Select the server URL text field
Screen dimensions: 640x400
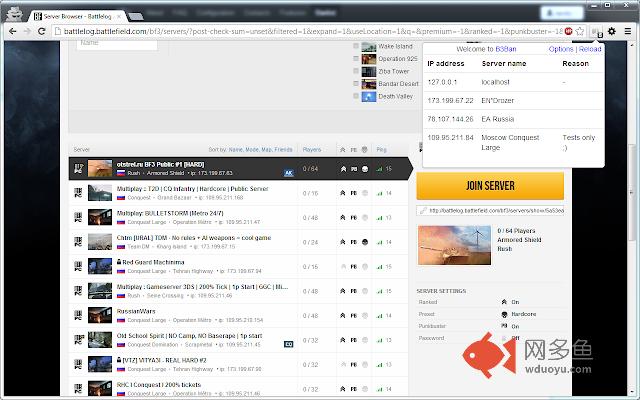click(x=490, y=211)
